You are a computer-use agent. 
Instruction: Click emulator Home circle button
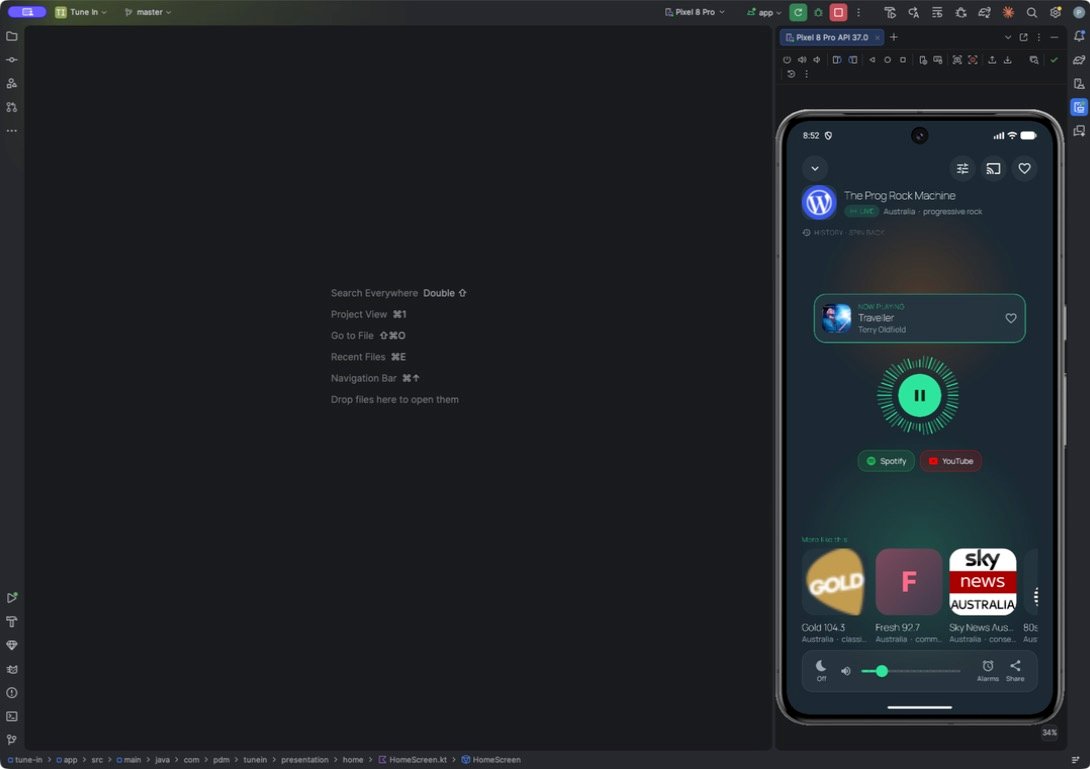[x=887, y=60]
